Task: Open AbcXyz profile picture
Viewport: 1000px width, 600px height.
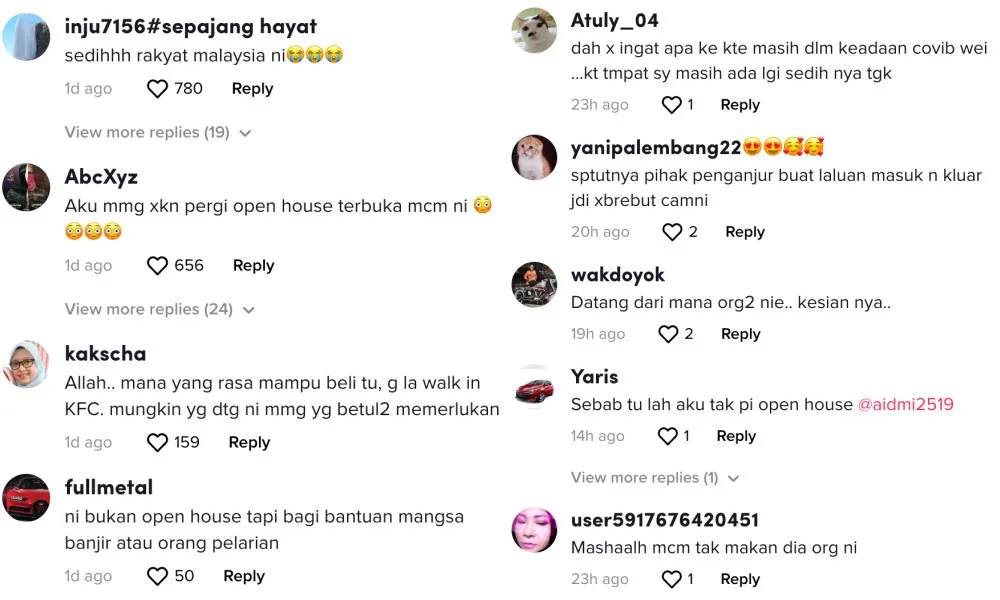Action: [26, 187]
